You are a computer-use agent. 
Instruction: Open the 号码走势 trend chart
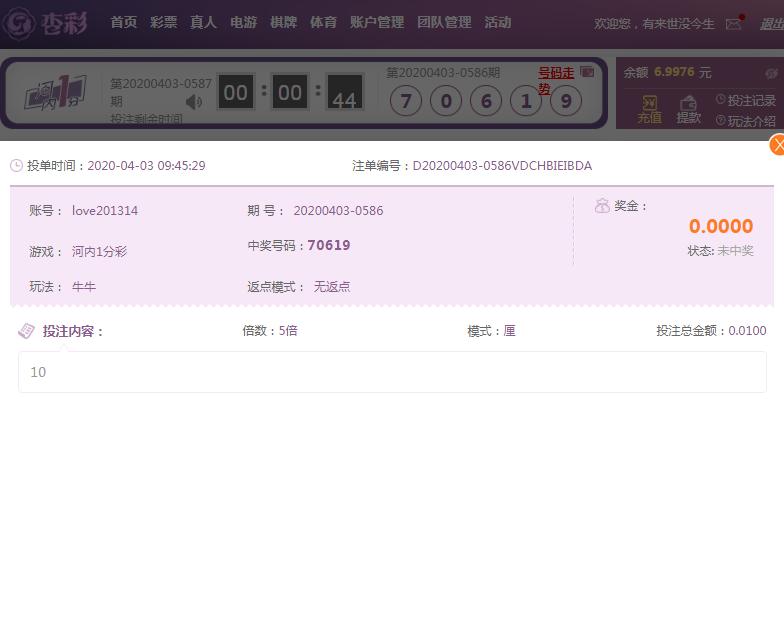(x=557, y=80)
